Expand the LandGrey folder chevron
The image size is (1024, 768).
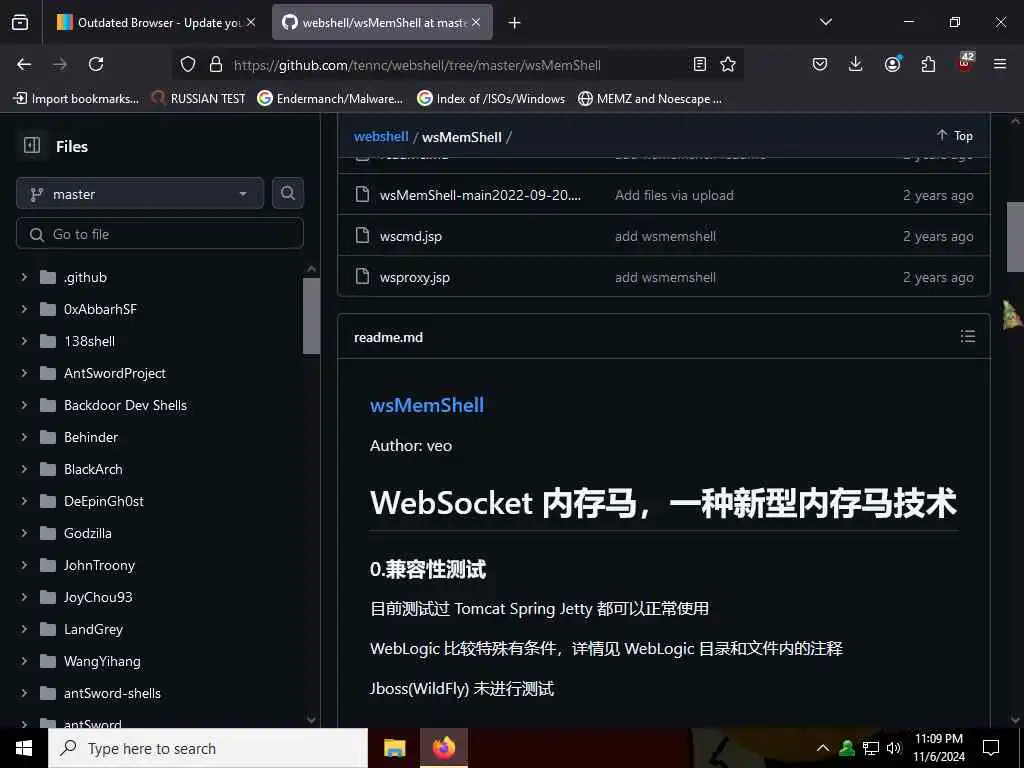click(x=24, y=629)
